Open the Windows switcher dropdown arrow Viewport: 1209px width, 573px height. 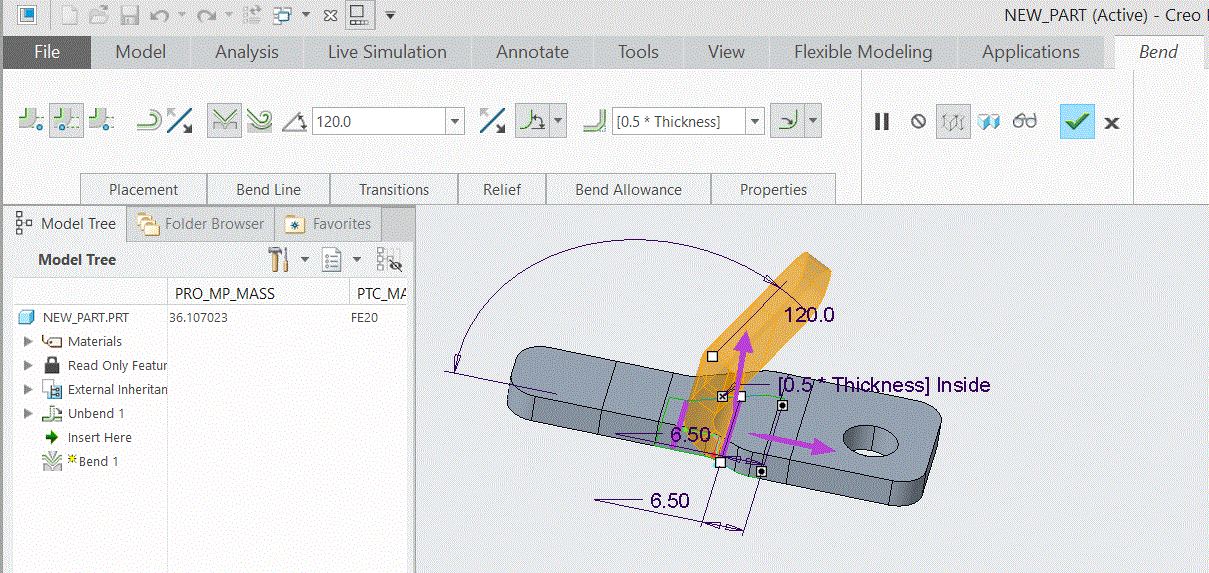pyautogui.click(x=305, y=15)
